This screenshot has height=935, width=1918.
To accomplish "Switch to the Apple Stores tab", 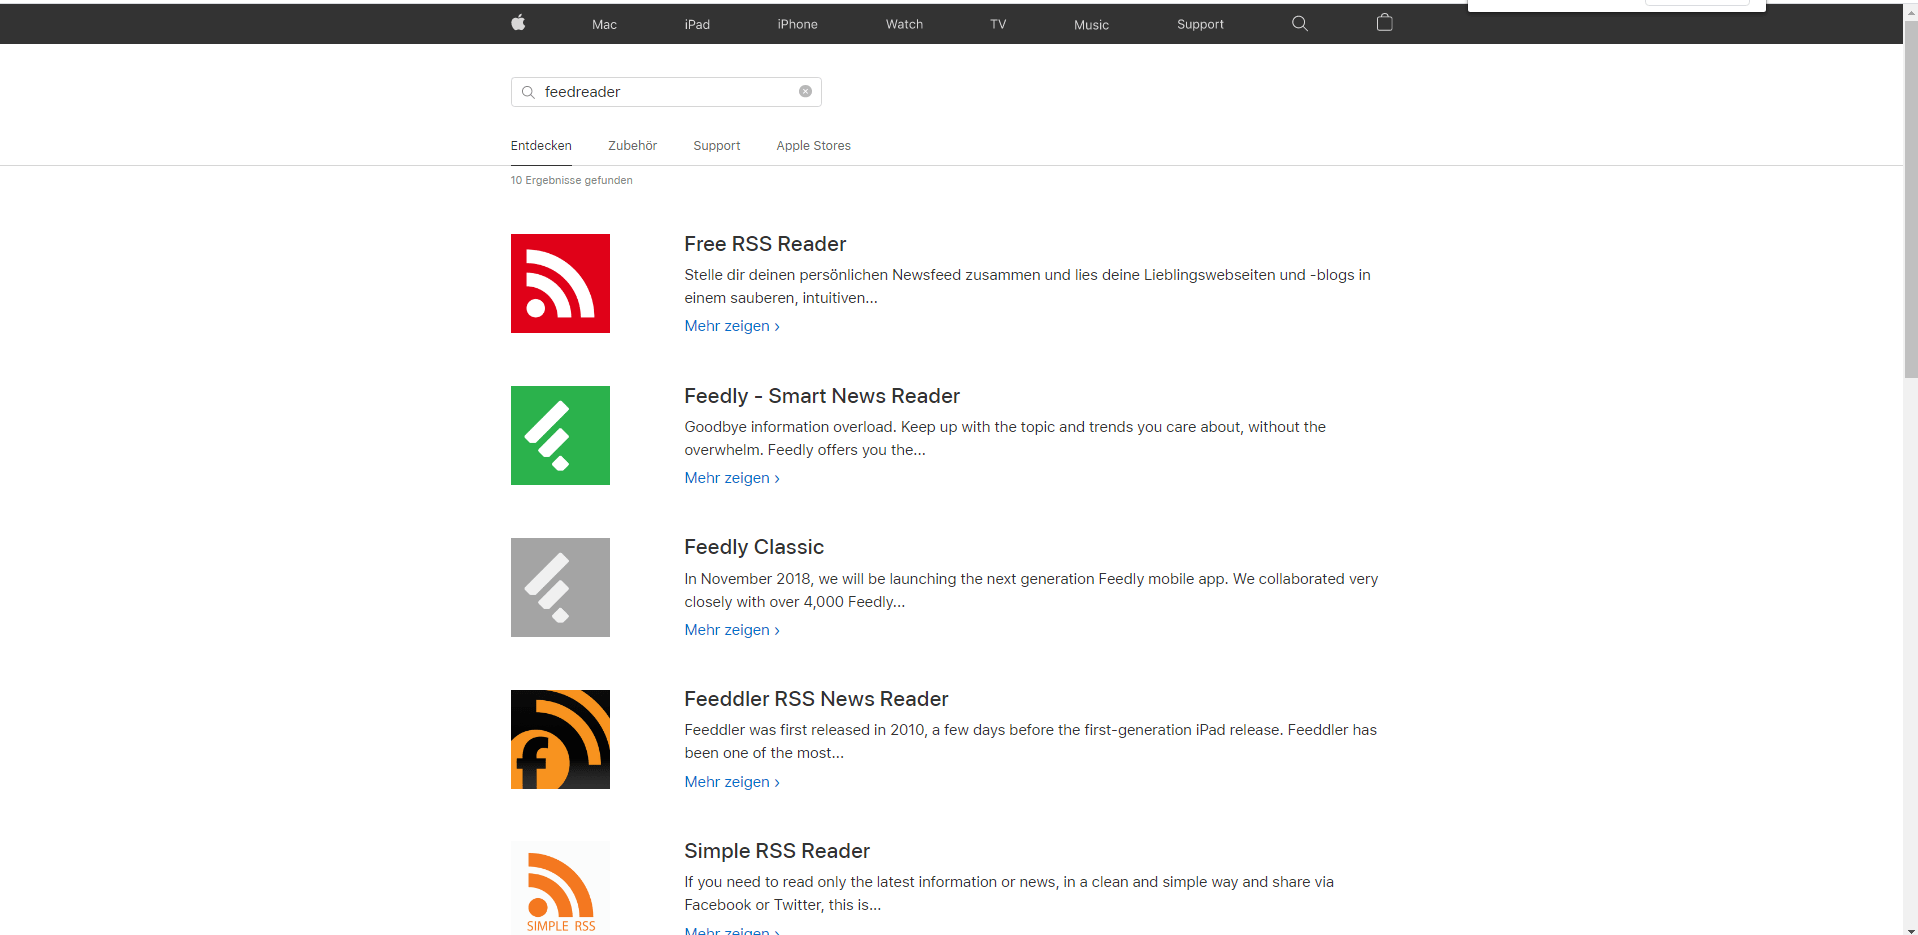I will [813, 146].
